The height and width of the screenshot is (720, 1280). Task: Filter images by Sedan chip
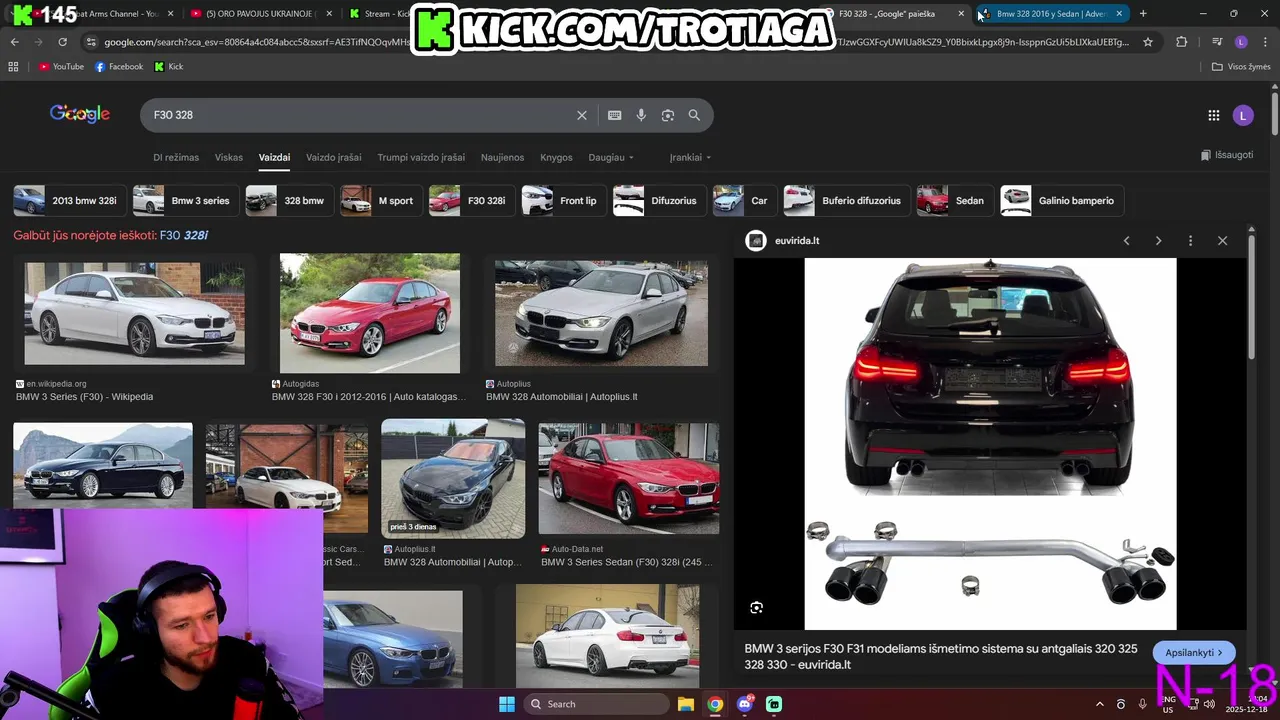point(954,201)
